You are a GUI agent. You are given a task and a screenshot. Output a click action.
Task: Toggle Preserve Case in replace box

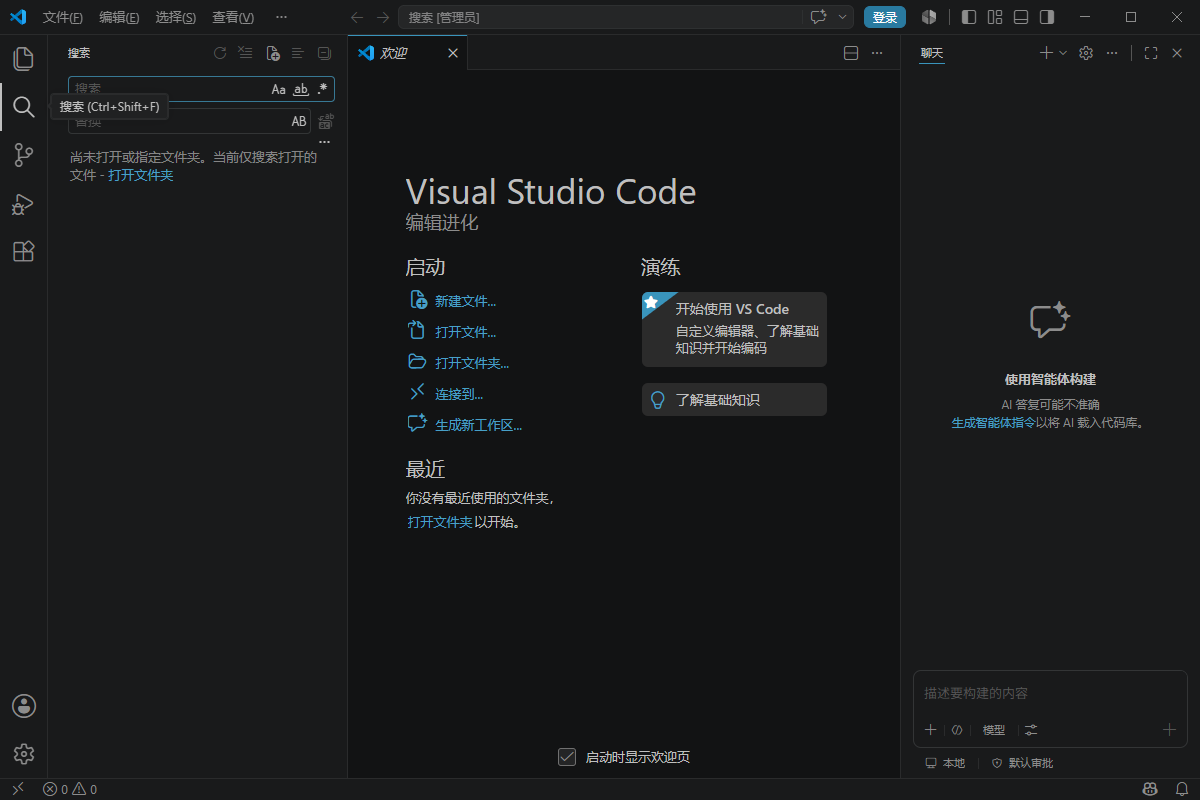[x=299, y=121]
